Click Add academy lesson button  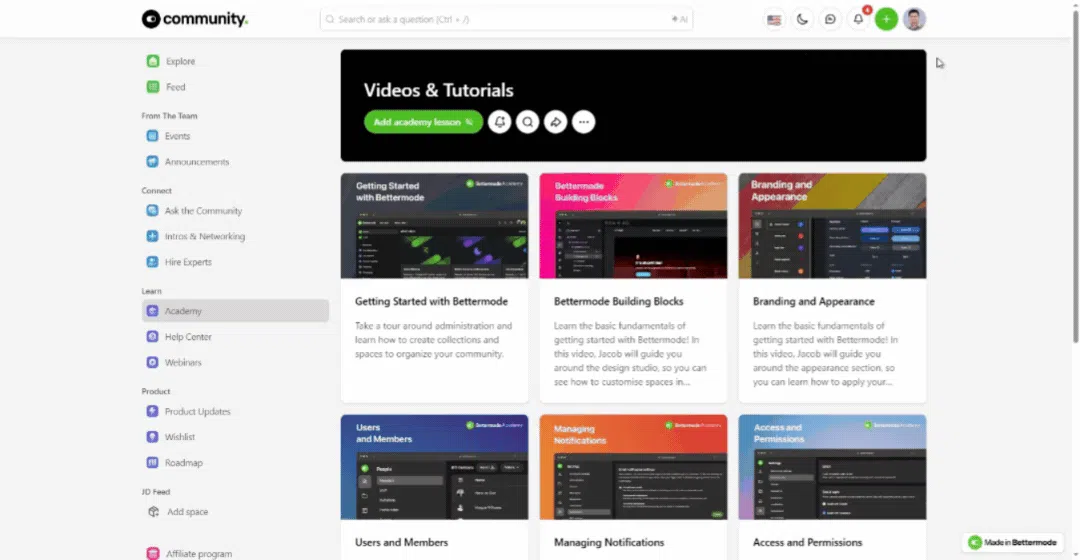[424, 122]
